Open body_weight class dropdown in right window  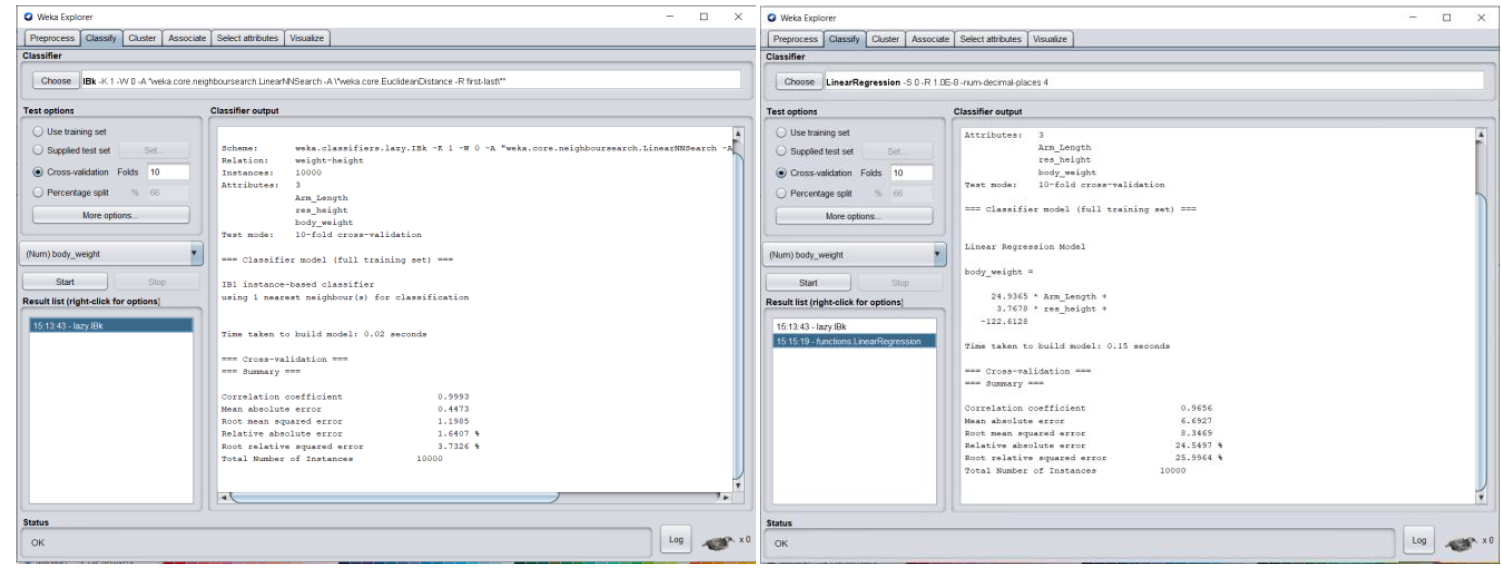(x=855, y=254)
